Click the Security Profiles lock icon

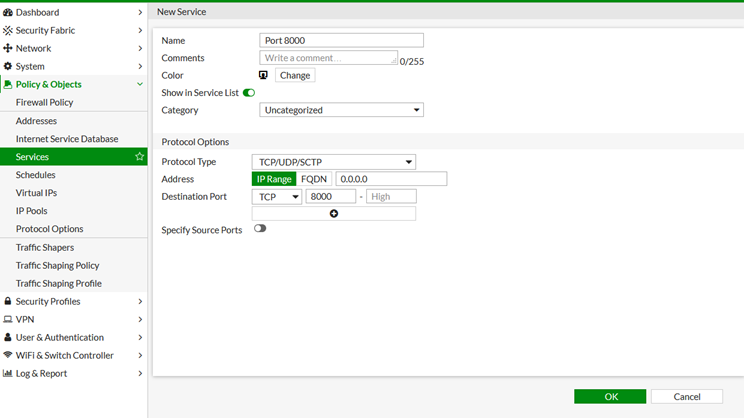click(8, 301)
